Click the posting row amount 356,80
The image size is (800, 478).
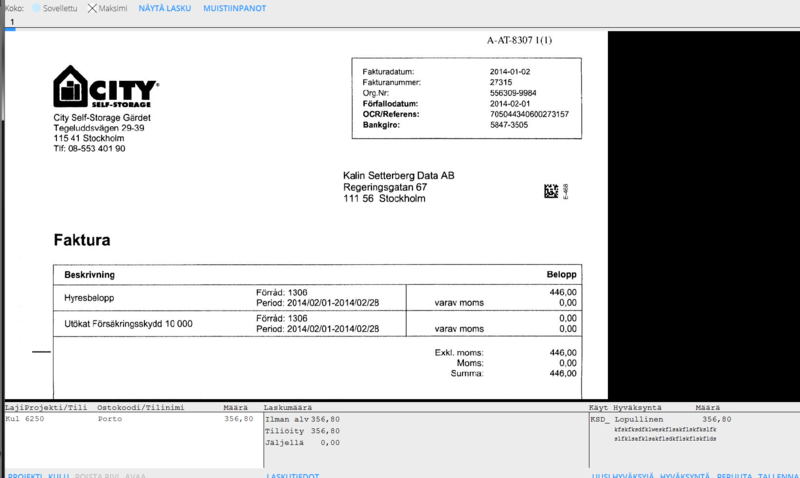238,419
